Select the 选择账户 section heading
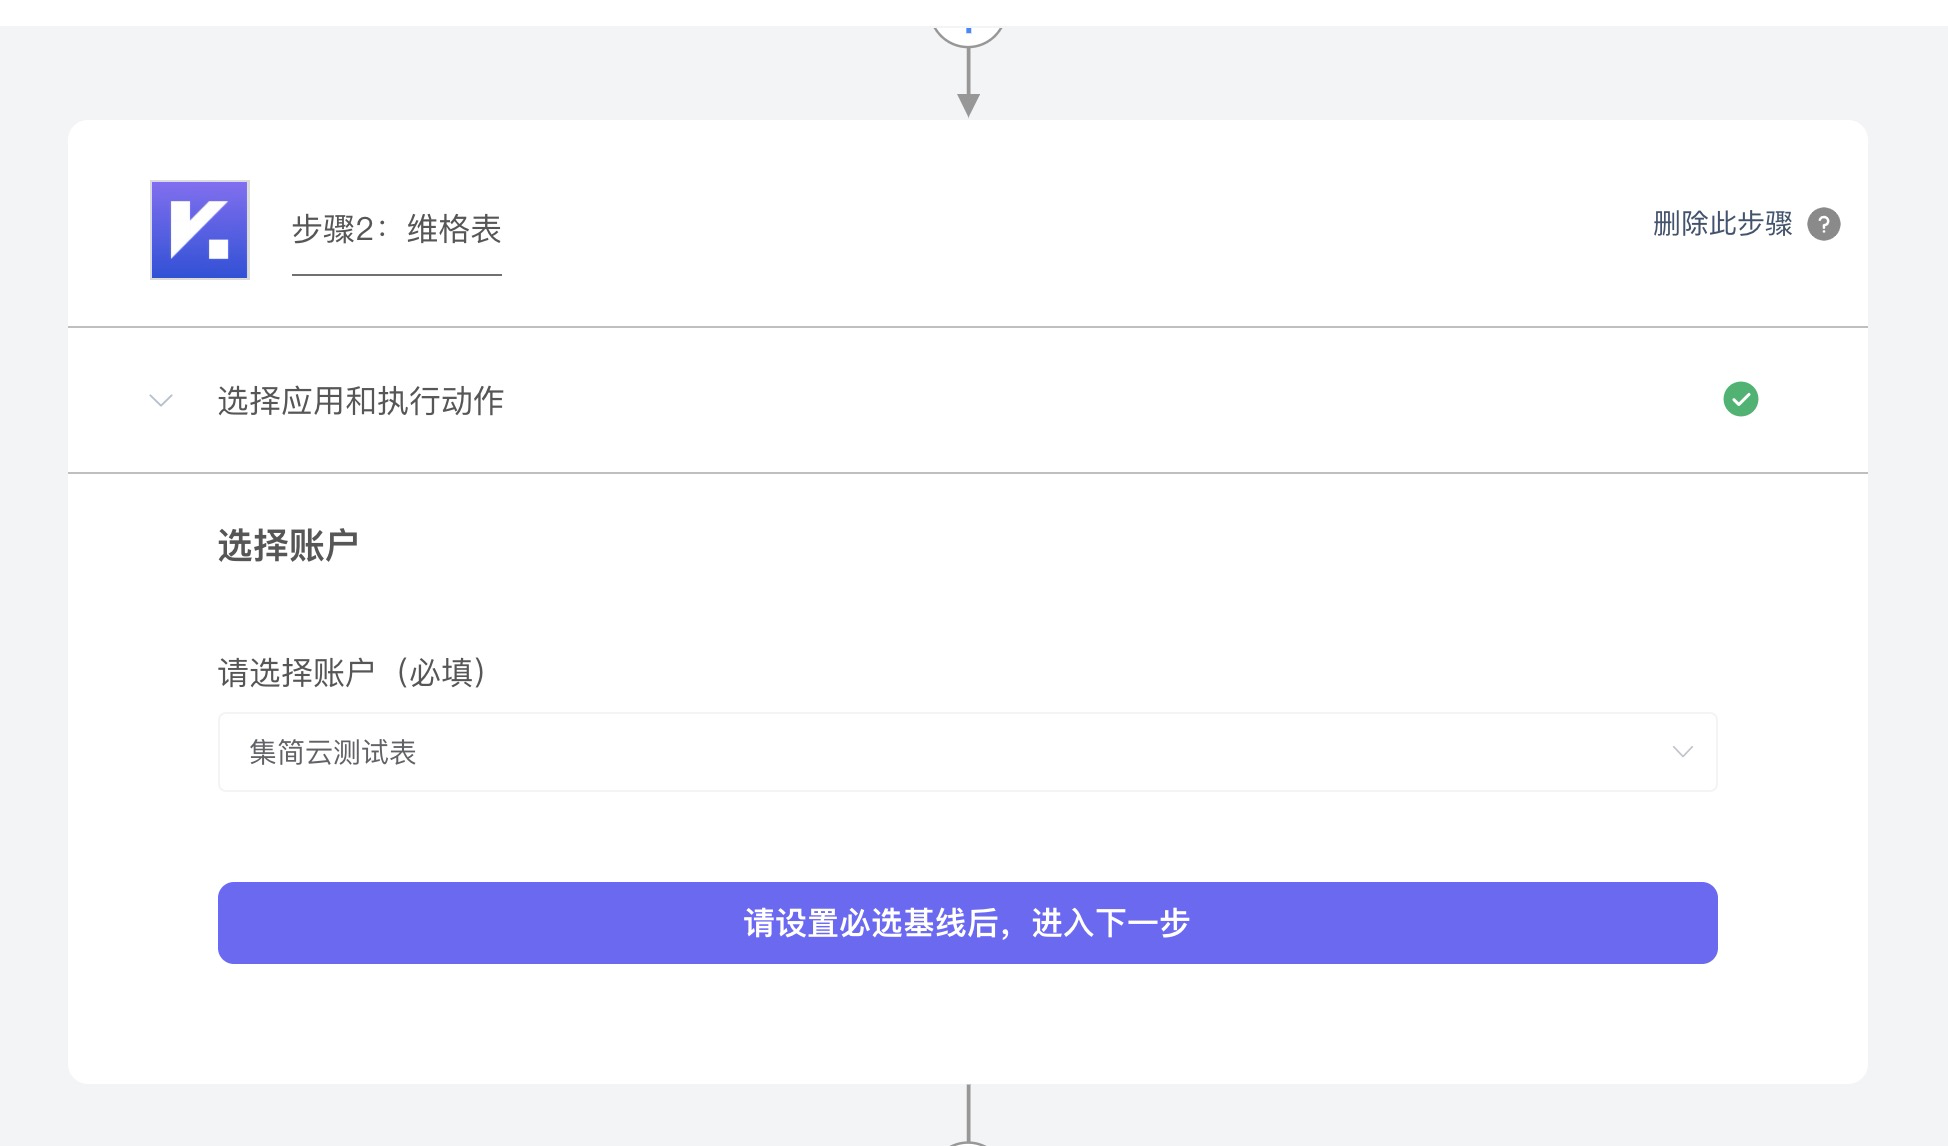The image size is (1948, 1146). point(288,546)
